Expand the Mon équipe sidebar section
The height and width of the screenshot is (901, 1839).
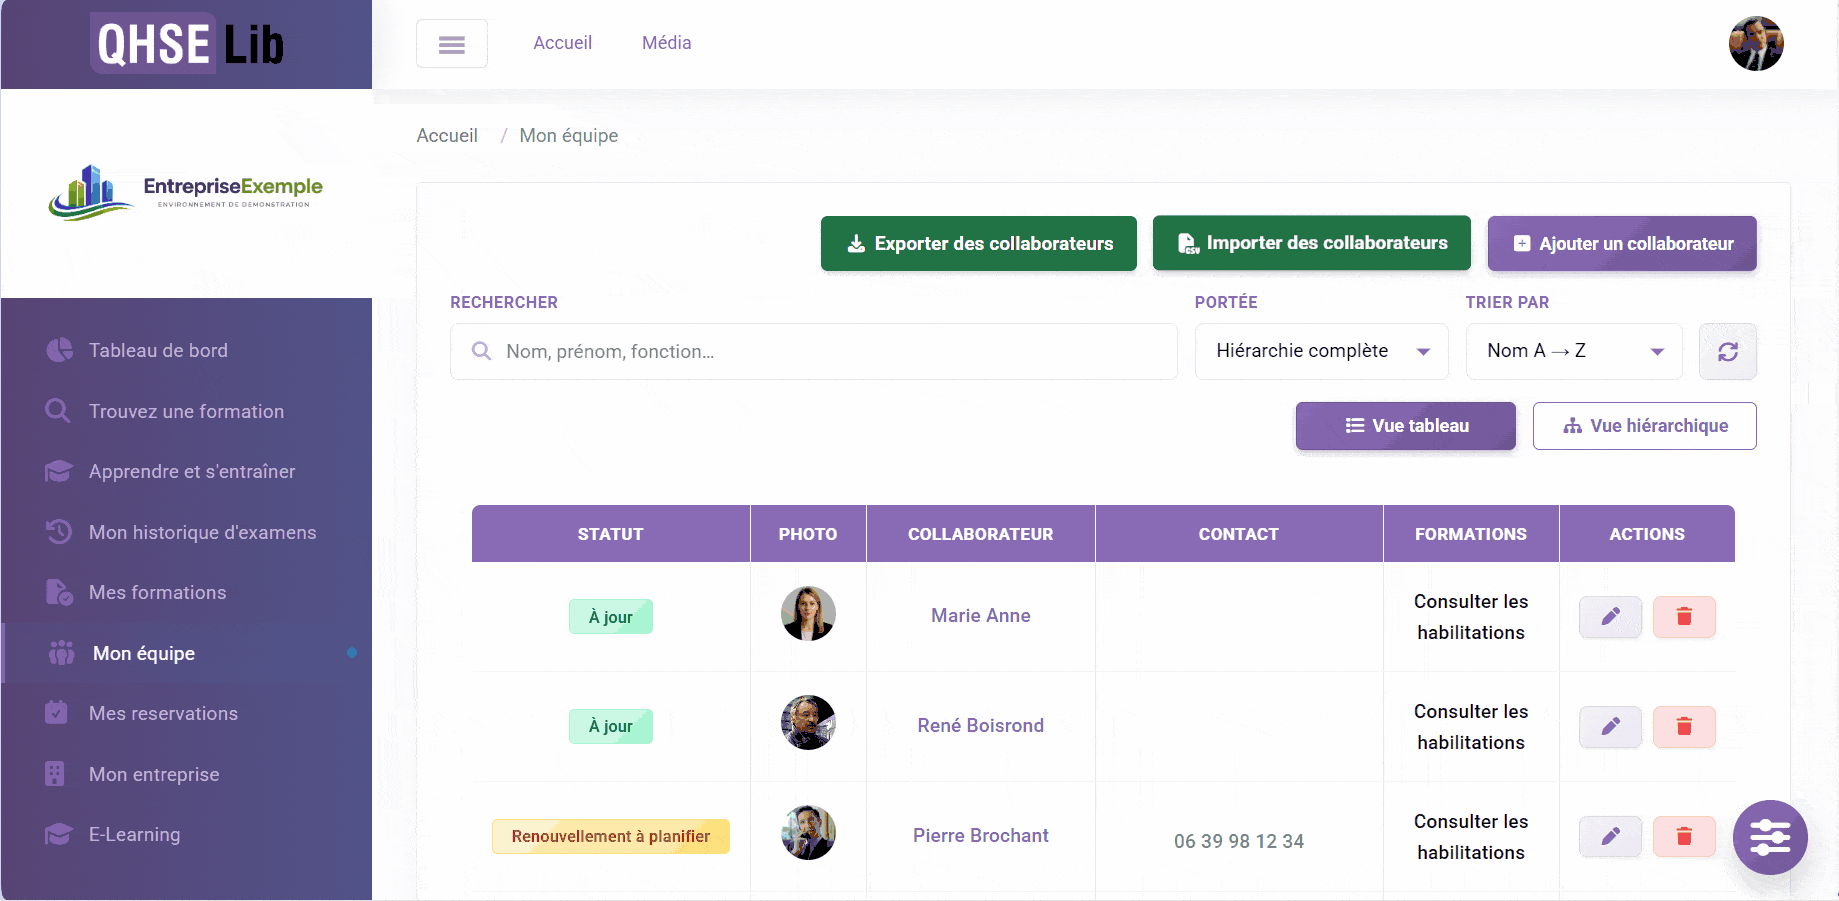pos(141,653)
